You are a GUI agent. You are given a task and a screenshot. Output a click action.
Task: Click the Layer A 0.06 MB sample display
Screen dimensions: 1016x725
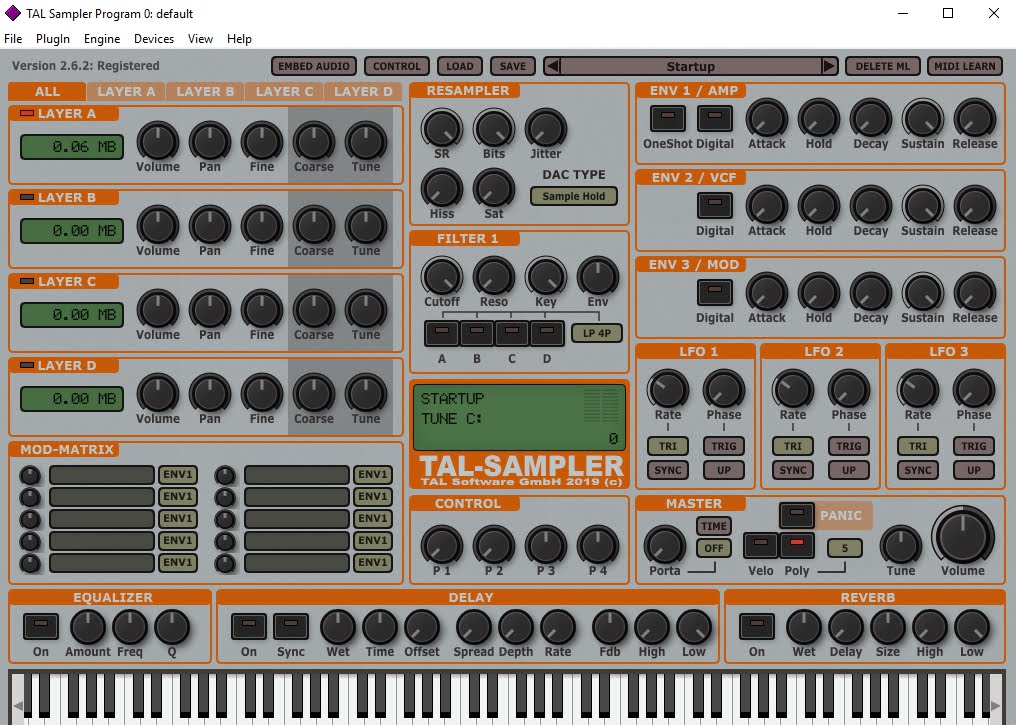(72, 147)
